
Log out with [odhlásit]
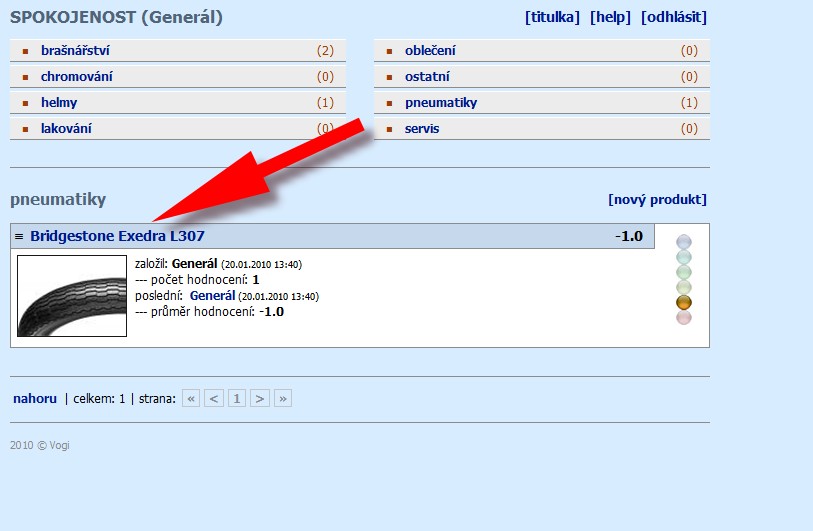(x=674, y=17)
